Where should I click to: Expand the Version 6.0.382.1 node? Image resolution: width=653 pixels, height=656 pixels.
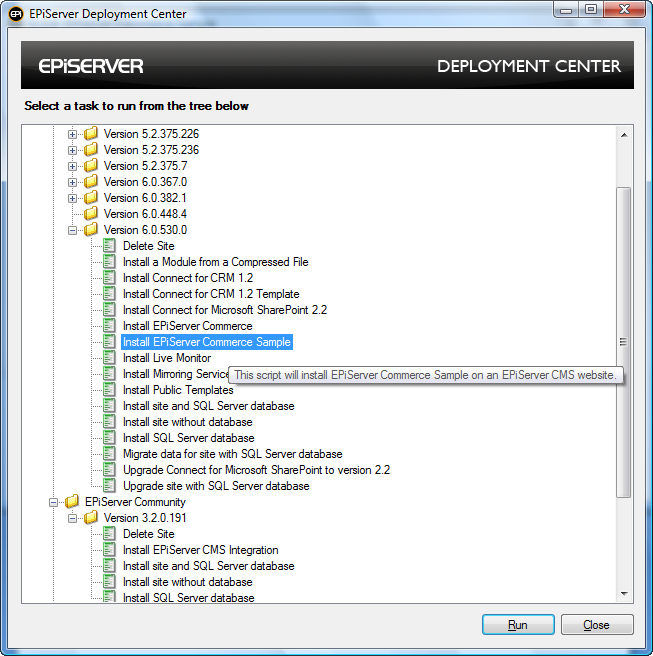coord(73,198)
